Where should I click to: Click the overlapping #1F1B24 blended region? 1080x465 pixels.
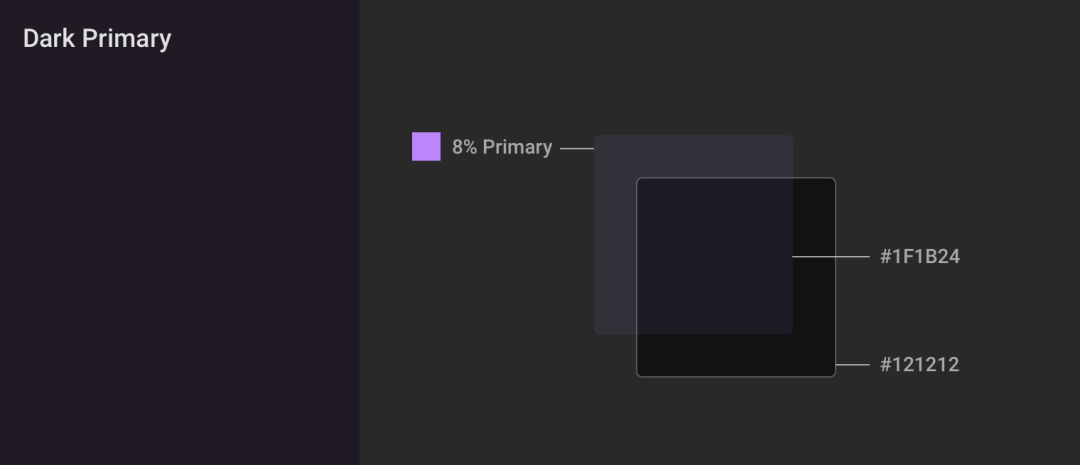(x=715, y=256)
